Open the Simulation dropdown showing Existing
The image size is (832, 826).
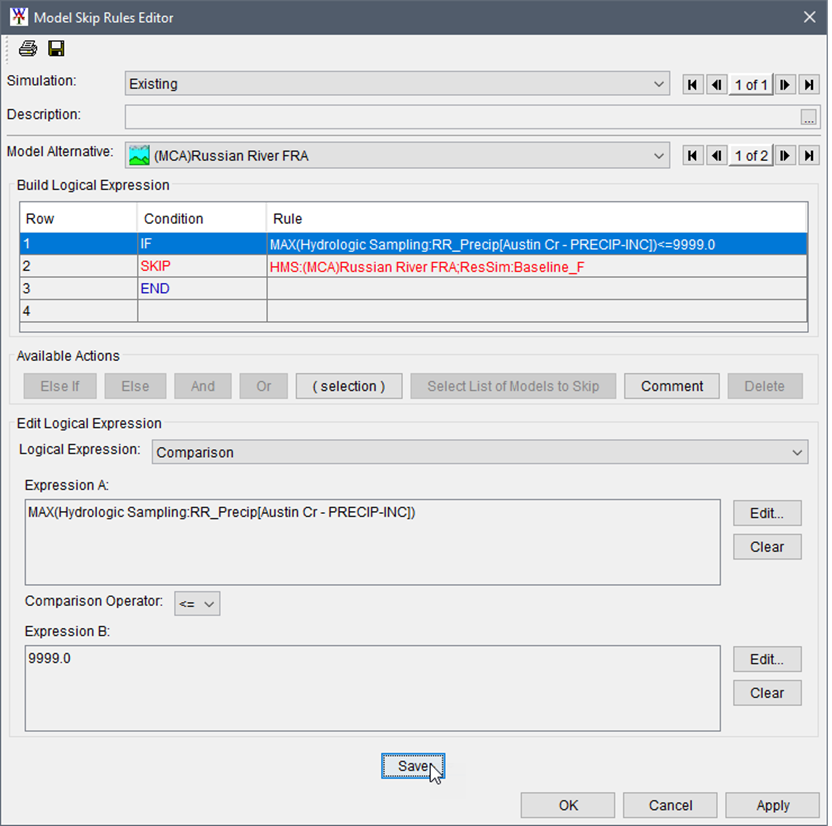click(x=658, y=84)
